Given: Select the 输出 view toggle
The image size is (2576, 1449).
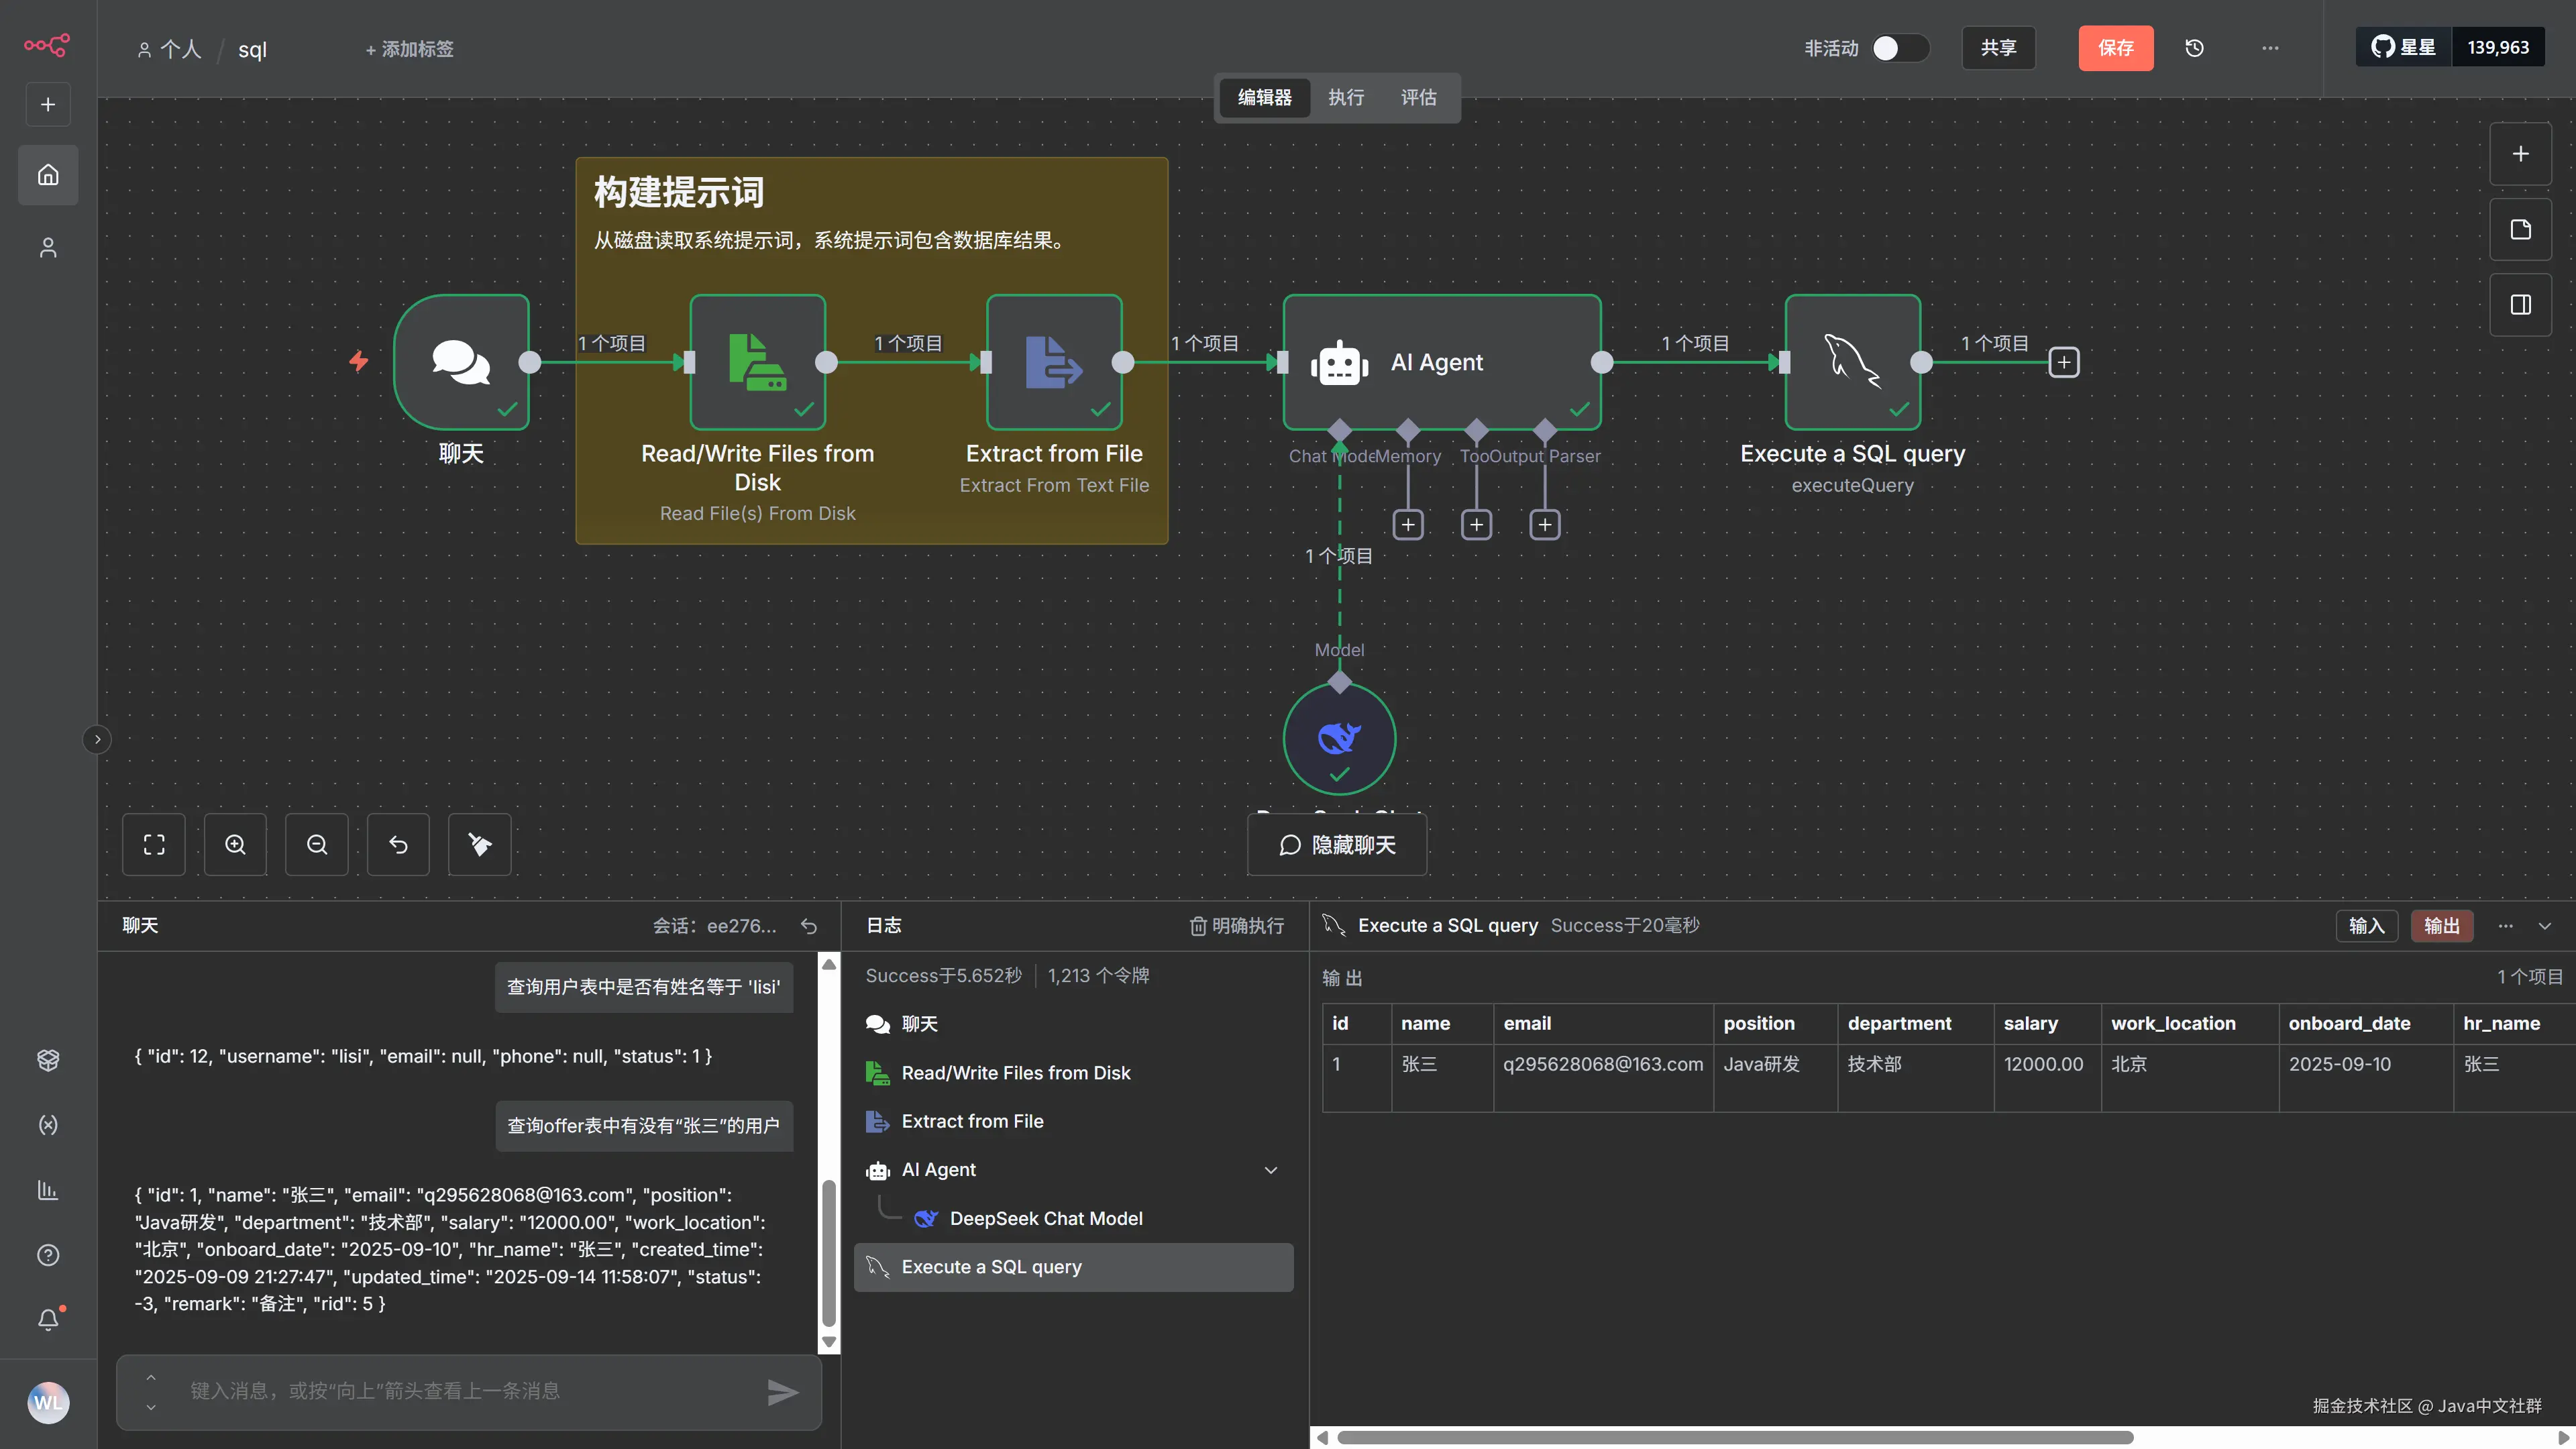Looking at the screenshot, I should (2441, 926).
